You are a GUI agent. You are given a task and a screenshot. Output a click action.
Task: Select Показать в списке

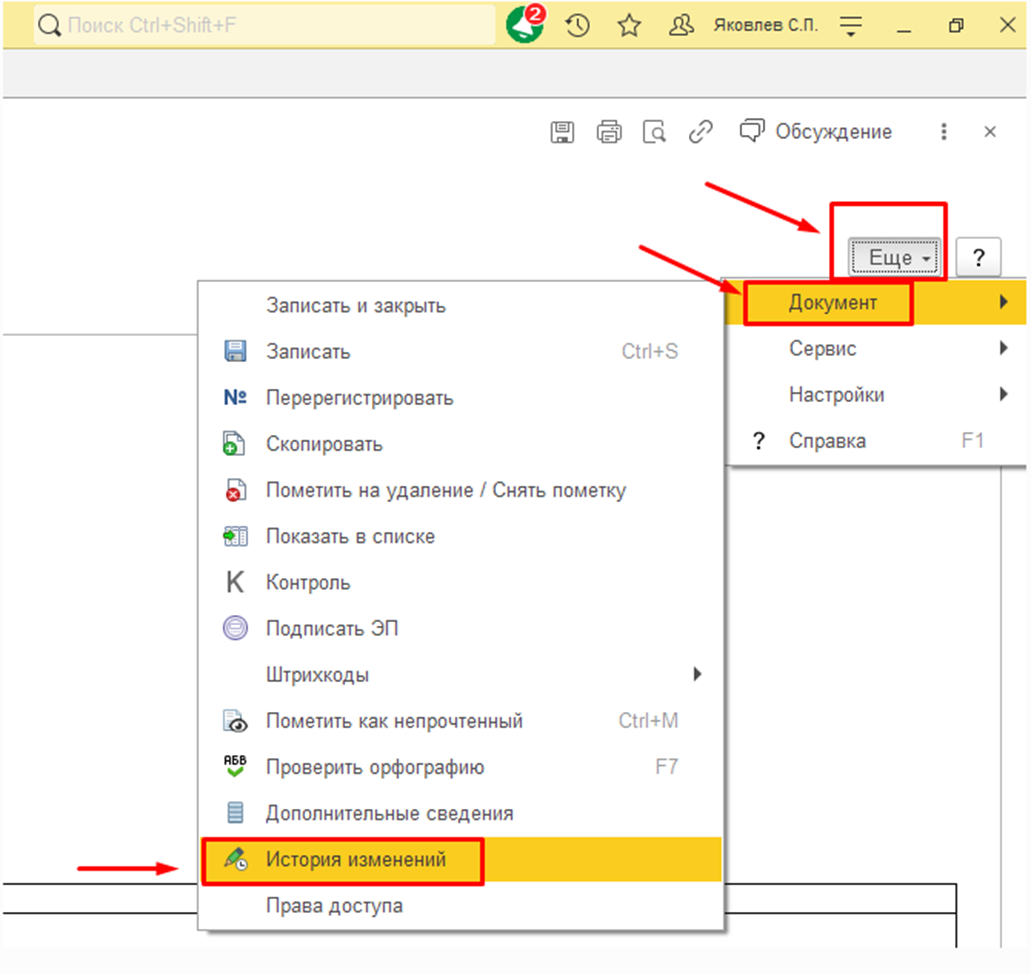point(460,536)
